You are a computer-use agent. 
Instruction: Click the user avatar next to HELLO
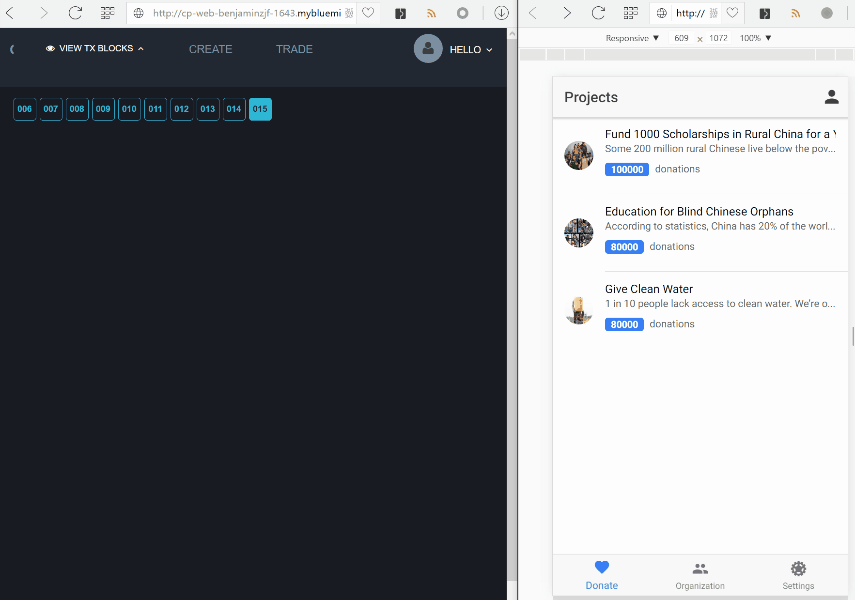click(428, 49)
